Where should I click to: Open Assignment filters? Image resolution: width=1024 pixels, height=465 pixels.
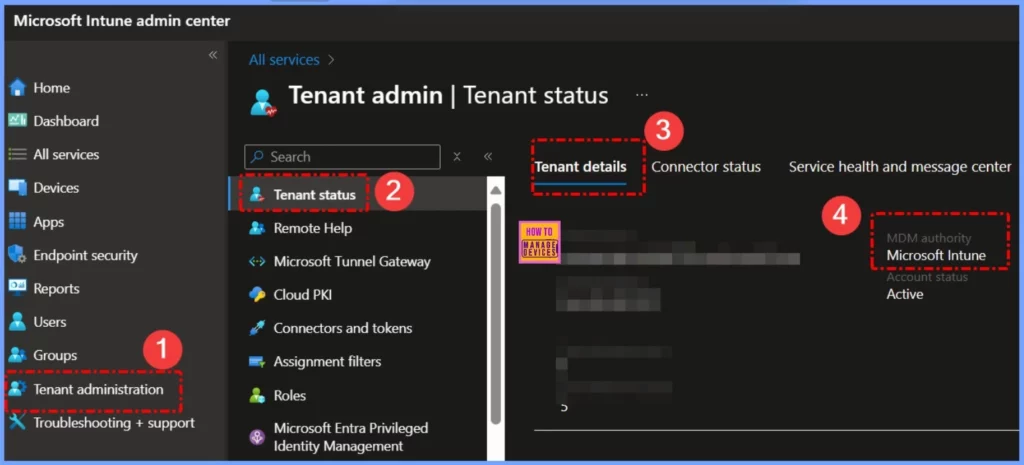[x=327, y=361]
